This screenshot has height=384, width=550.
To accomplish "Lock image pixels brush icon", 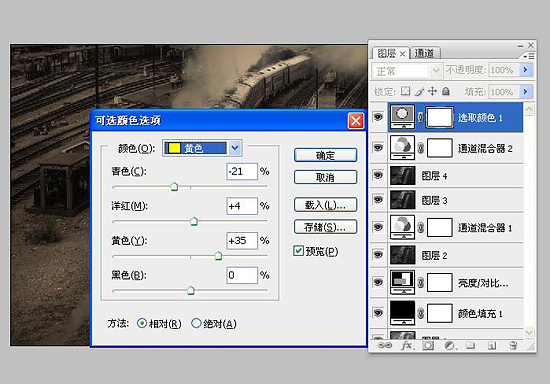I will pos(419,92).
